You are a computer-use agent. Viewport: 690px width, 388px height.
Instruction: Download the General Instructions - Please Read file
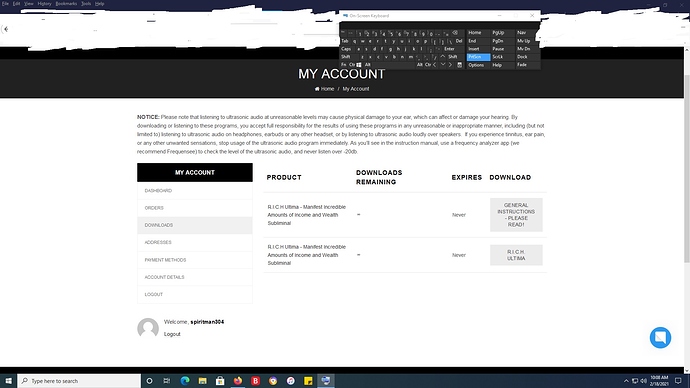[516, 215]
